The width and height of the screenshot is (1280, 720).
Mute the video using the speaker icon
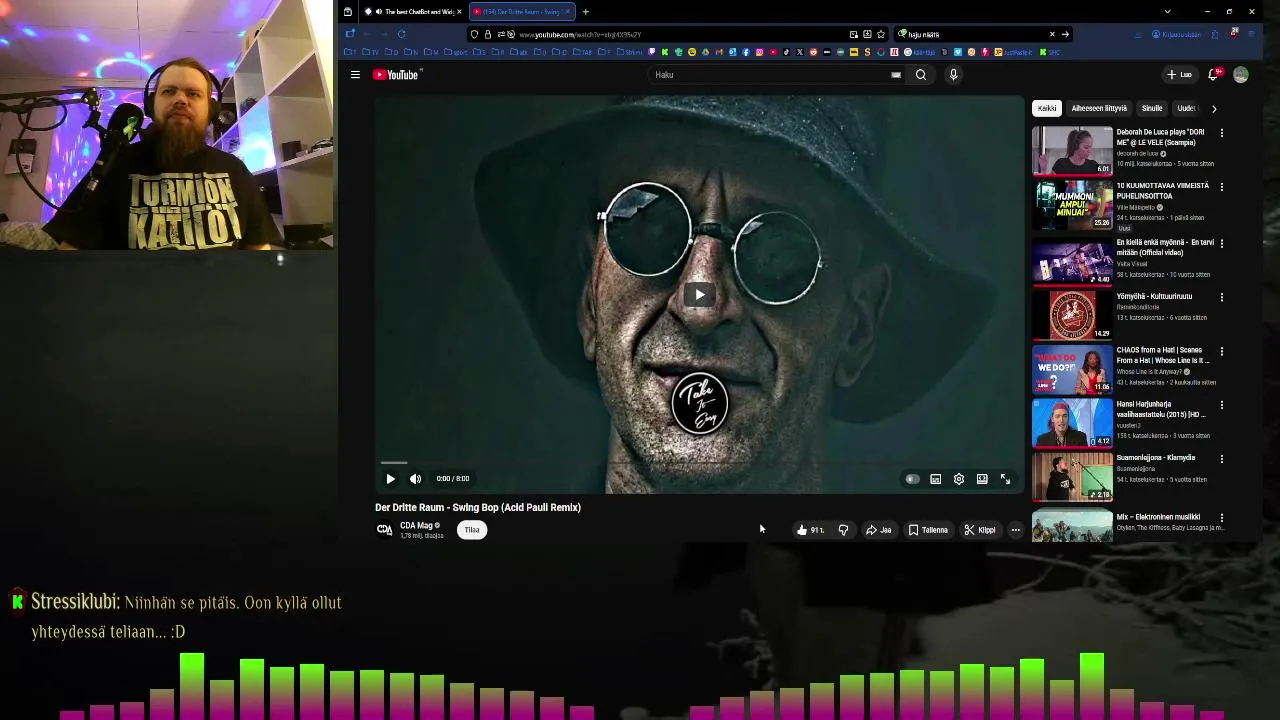coord(415,478)
